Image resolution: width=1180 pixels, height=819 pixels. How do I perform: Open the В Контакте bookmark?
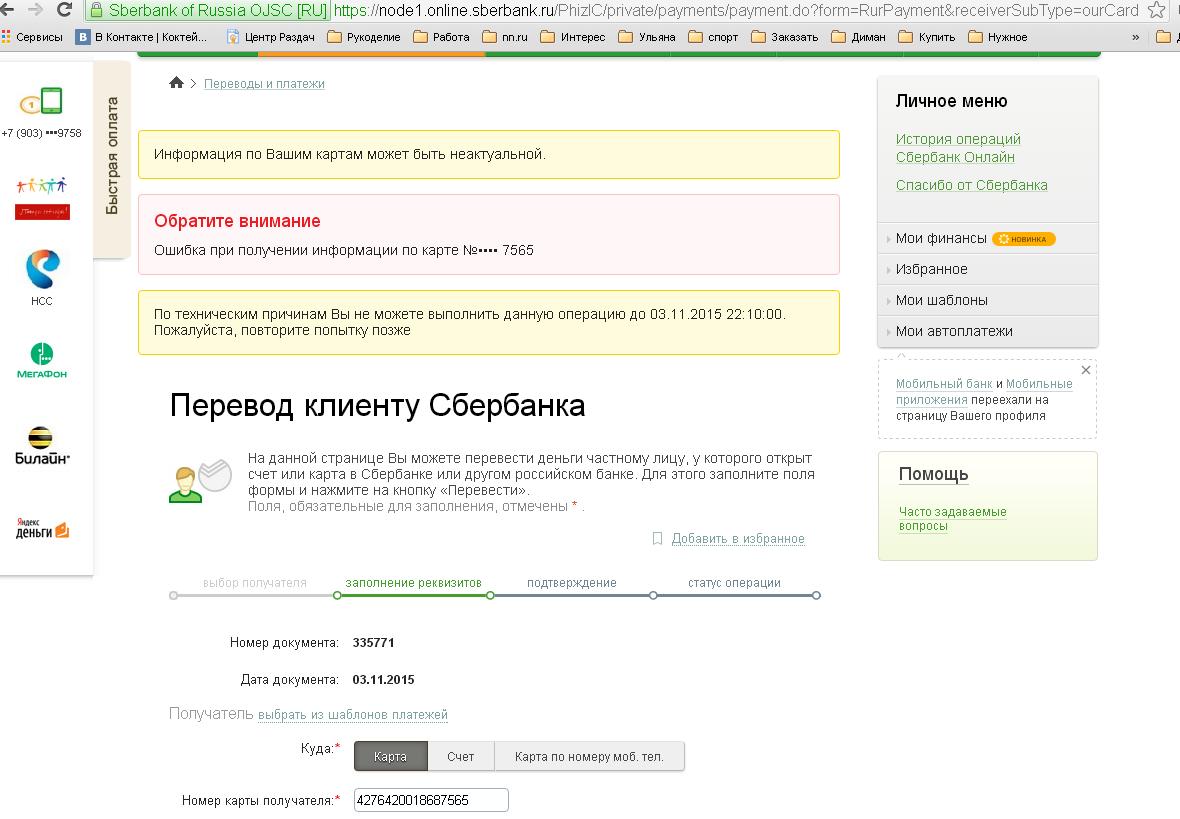(x=141, y=37)
